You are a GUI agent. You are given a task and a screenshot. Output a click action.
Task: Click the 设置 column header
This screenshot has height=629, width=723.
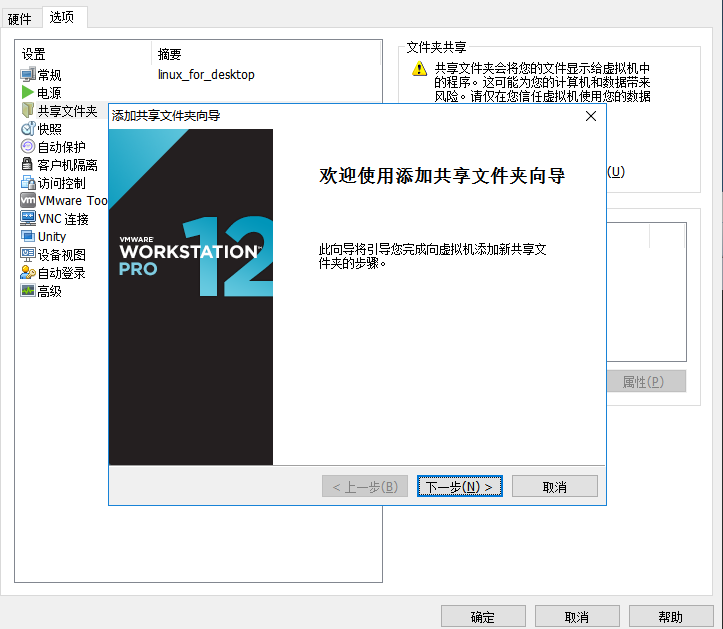pyautogui.click(x=84, y=54)
